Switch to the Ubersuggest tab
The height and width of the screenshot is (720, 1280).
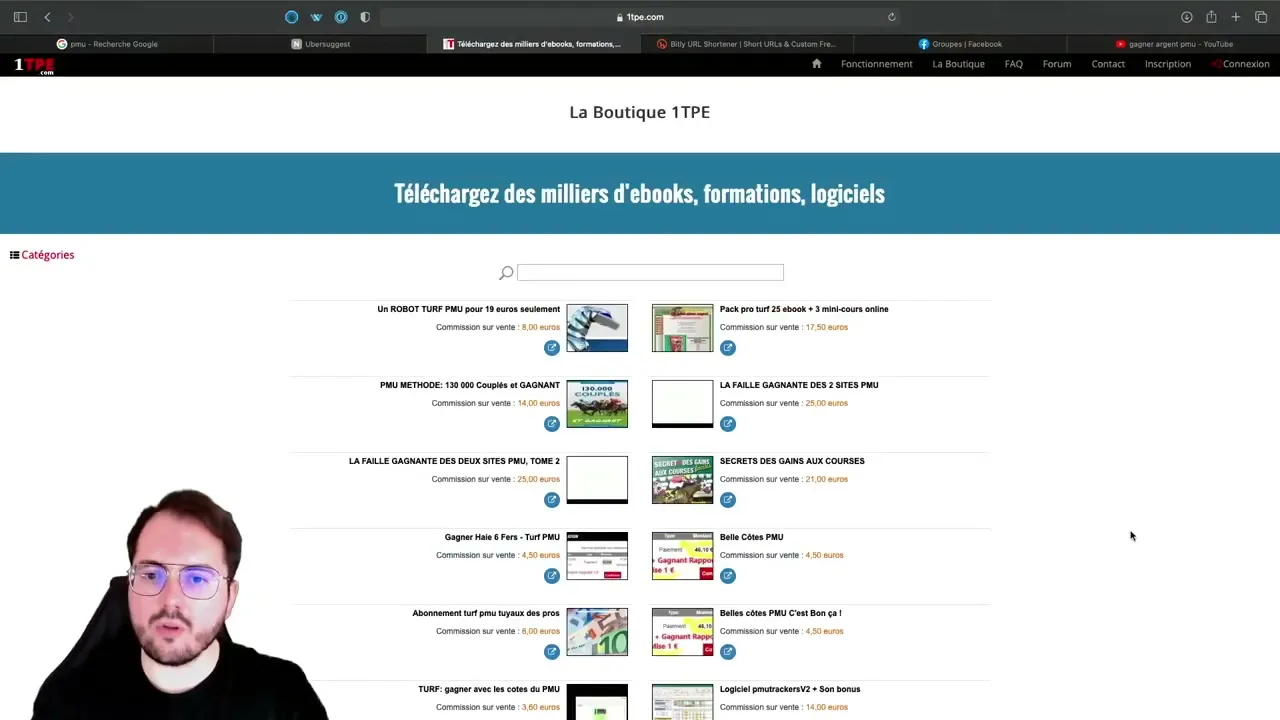[321, 44]
